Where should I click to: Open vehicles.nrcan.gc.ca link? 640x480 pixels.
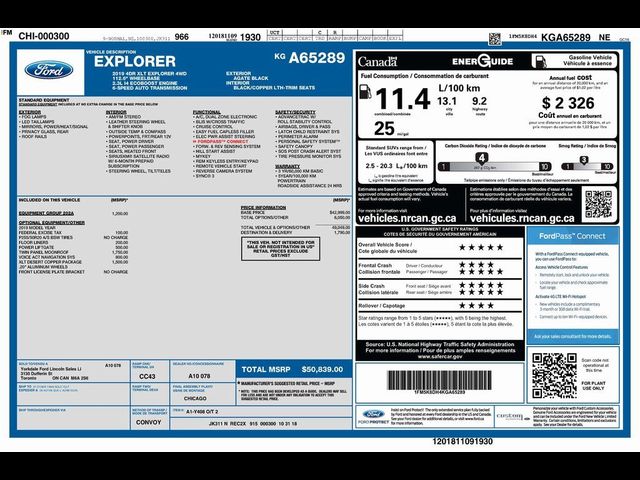point(407,218)
